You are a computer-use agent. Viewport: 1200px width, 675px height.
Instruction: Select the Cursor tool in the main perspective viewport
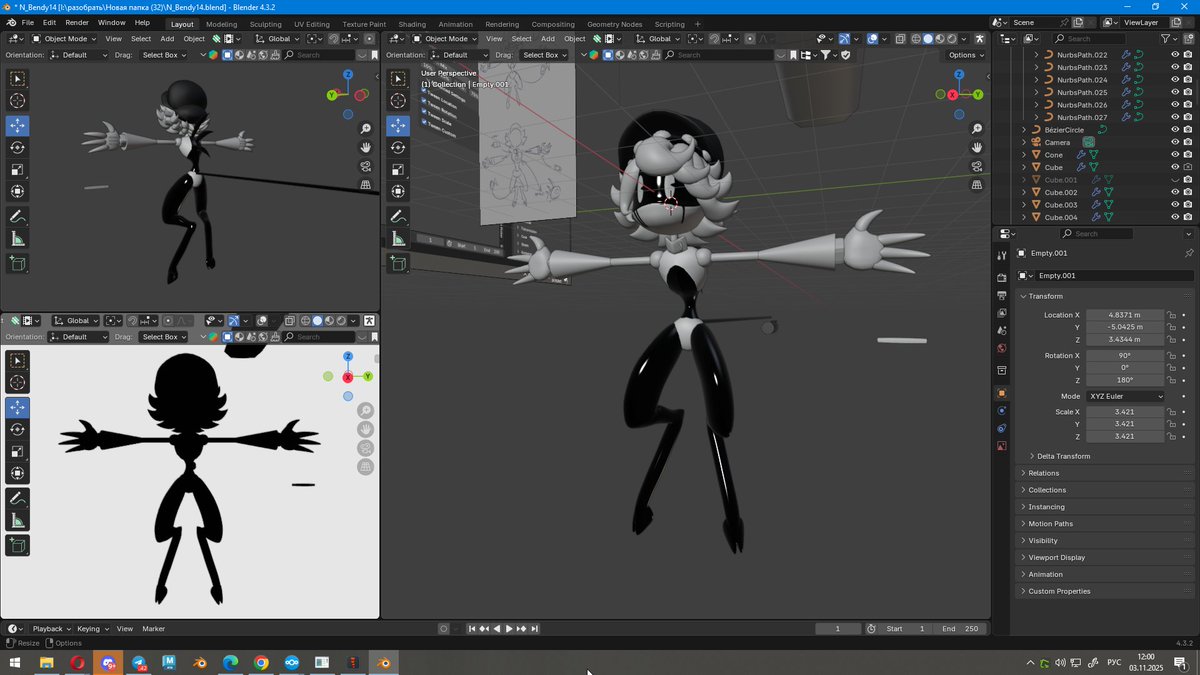[398, 100]
